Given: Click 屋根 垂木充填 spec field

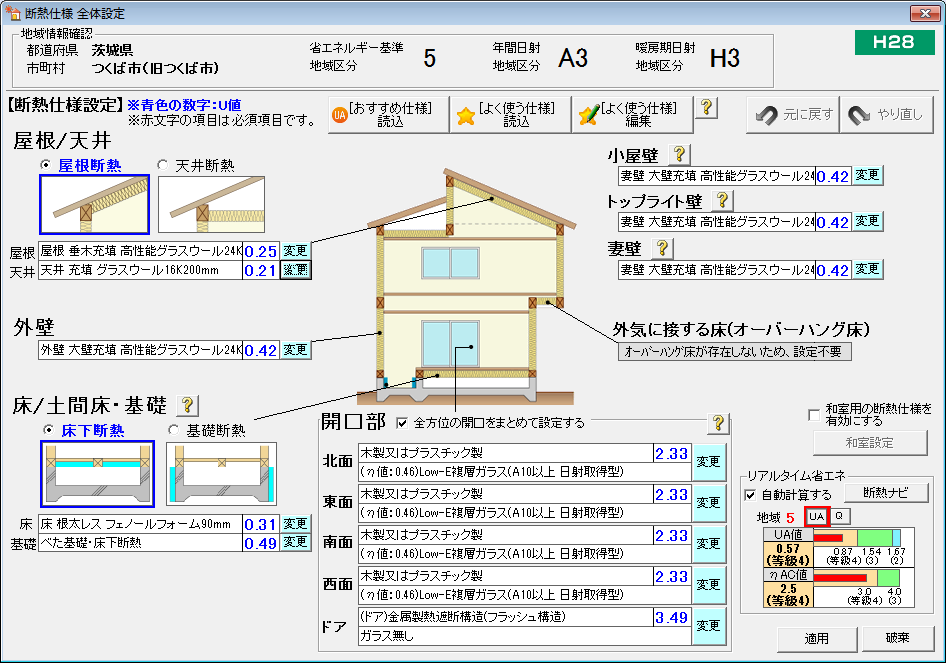Looking at the screenshot, I should point(141,251).
